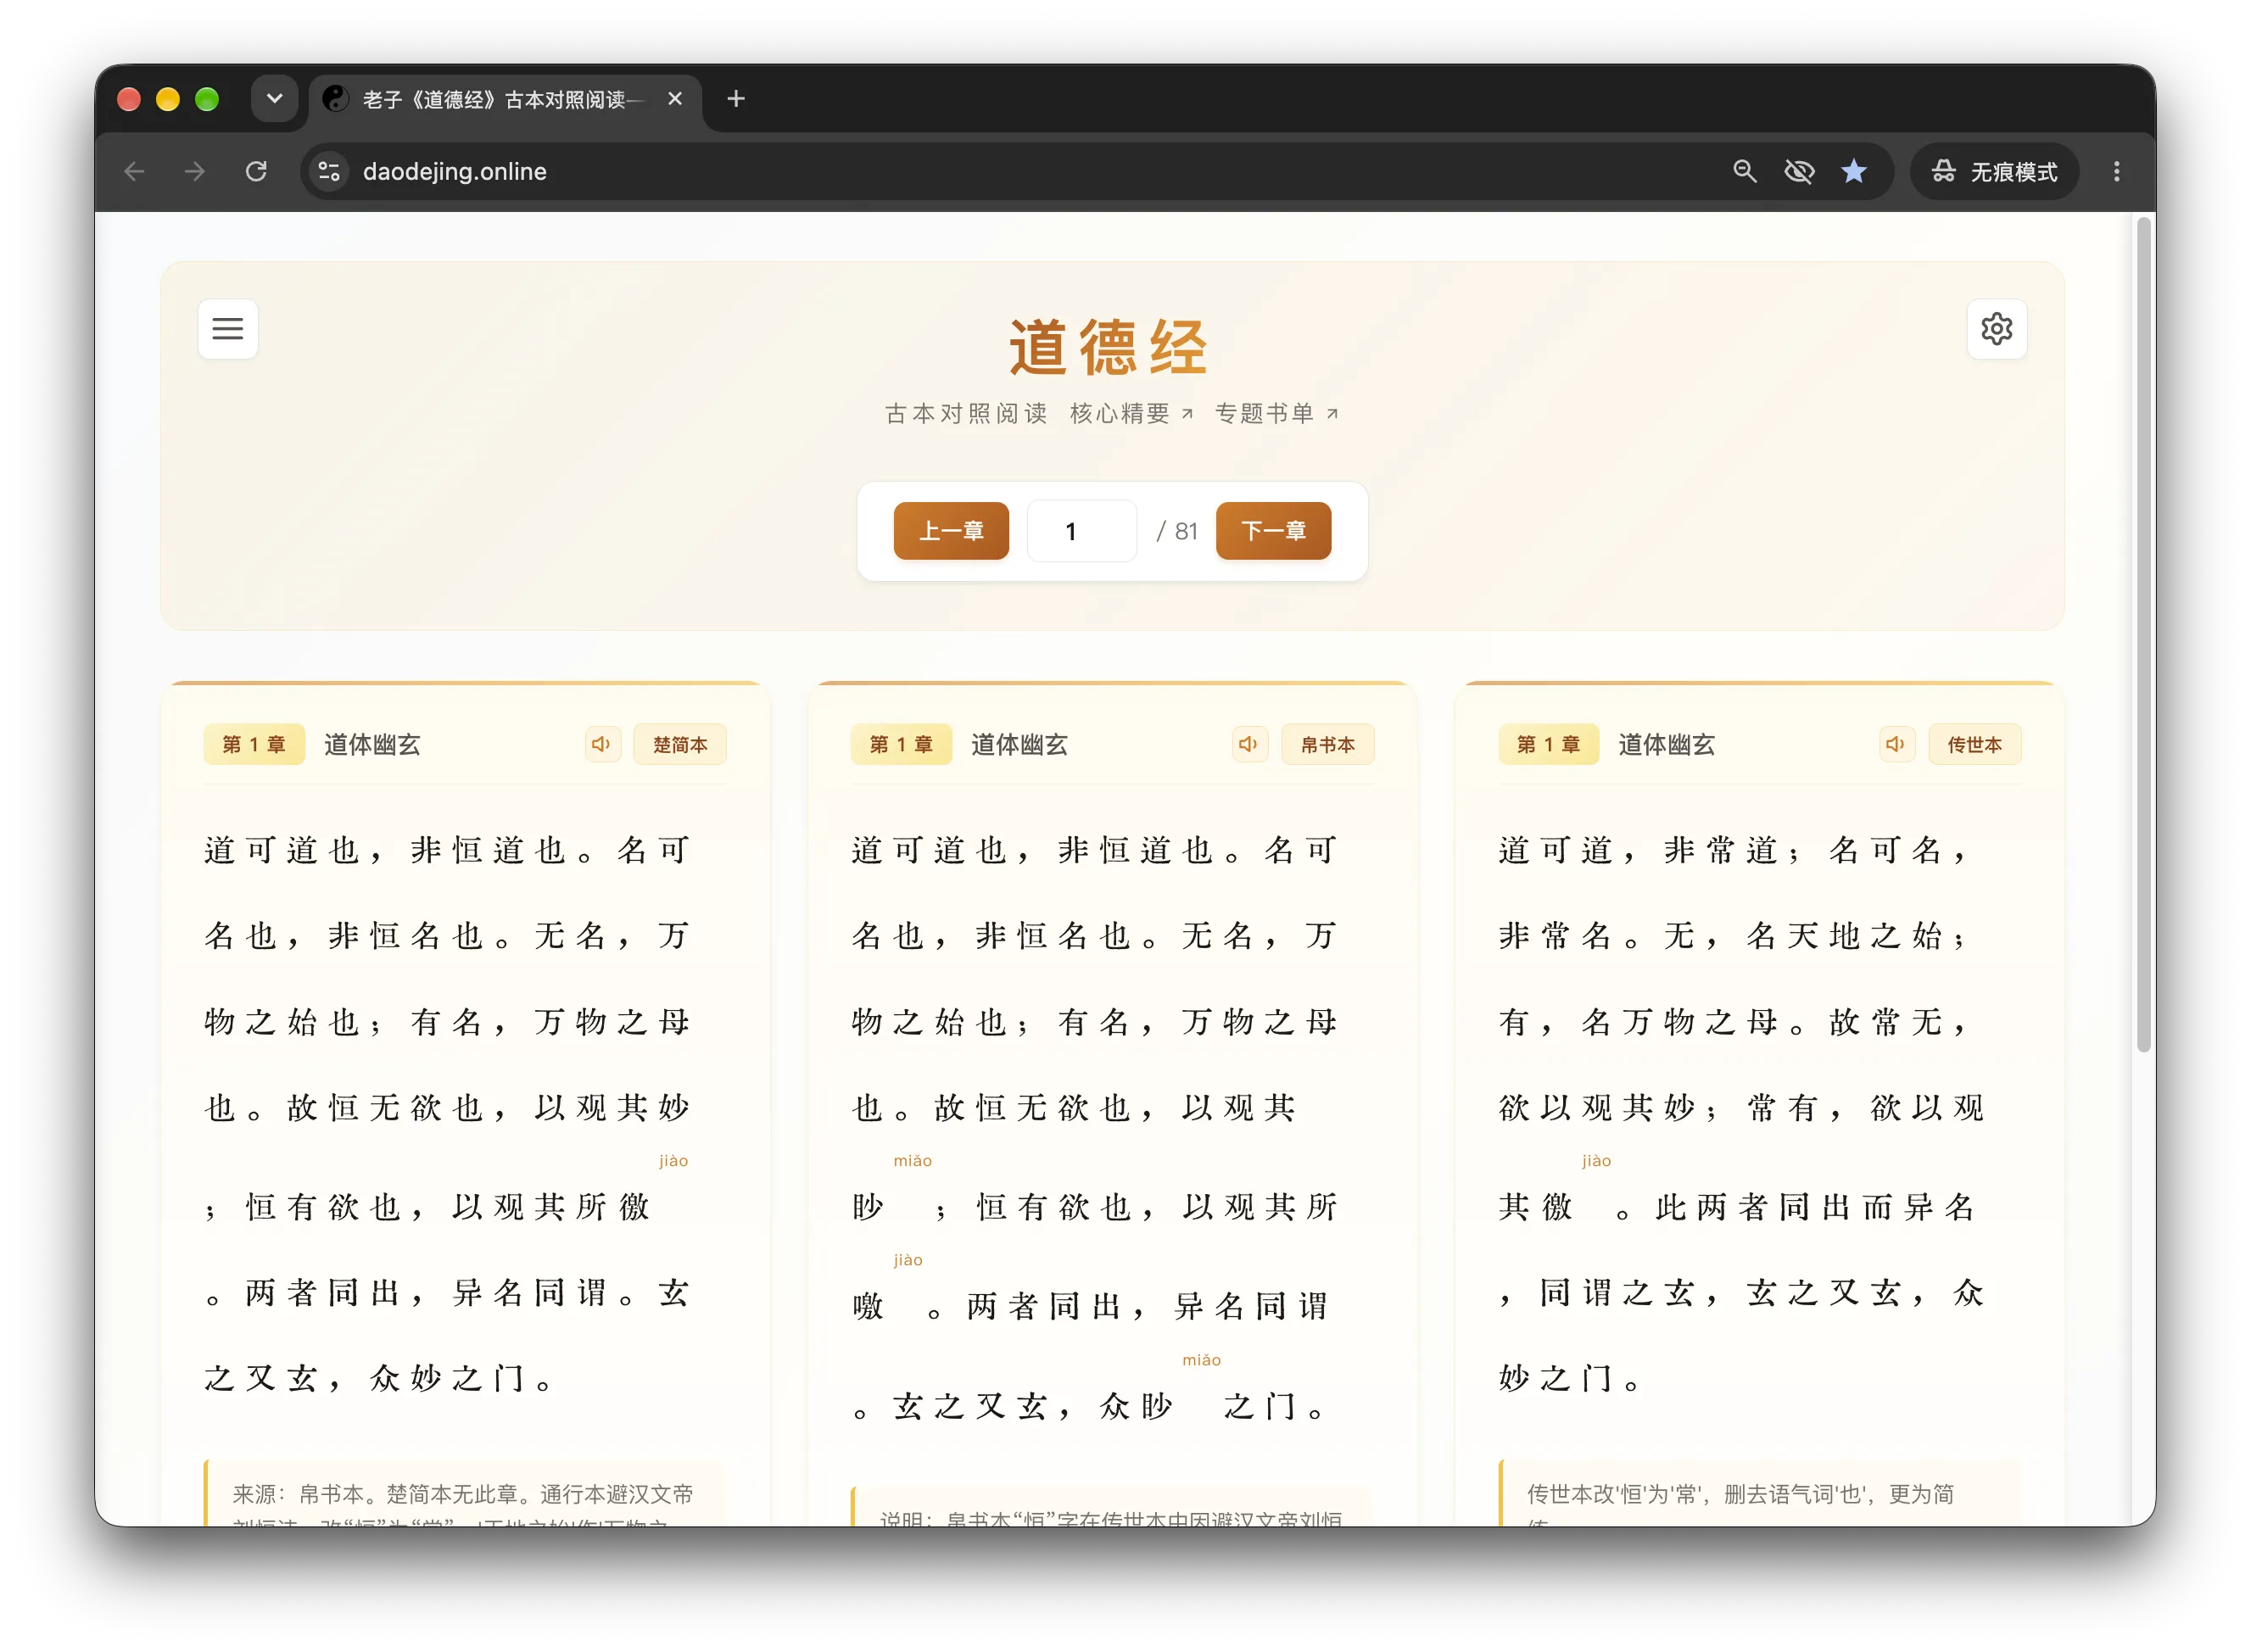This screenshot has height=1652, width=2251.
Task: Click the address bar URL daodejing.online
Action: coord(454,171)
